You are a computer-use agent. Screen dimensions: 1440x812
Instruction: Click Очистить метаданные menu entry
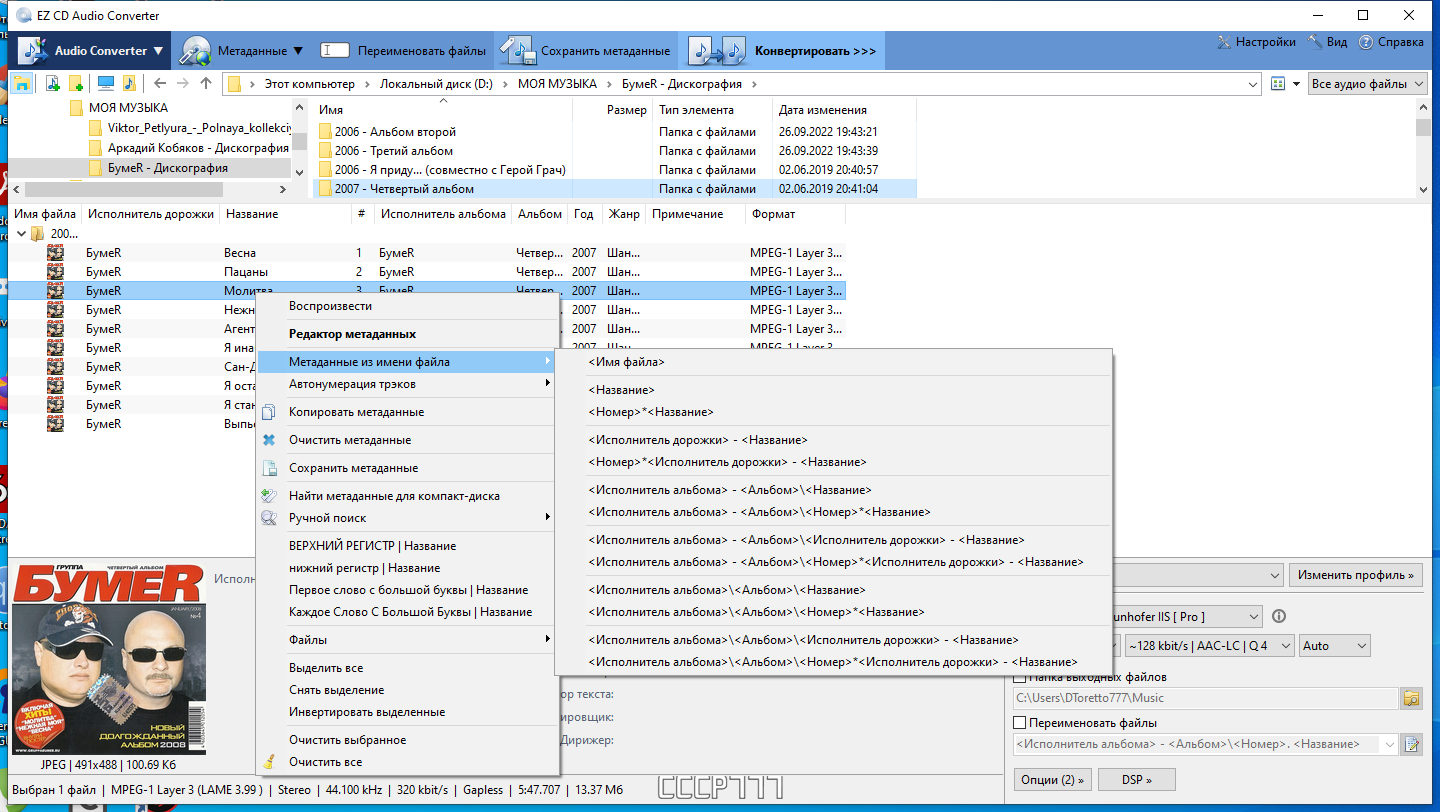[x=407, y=440]
